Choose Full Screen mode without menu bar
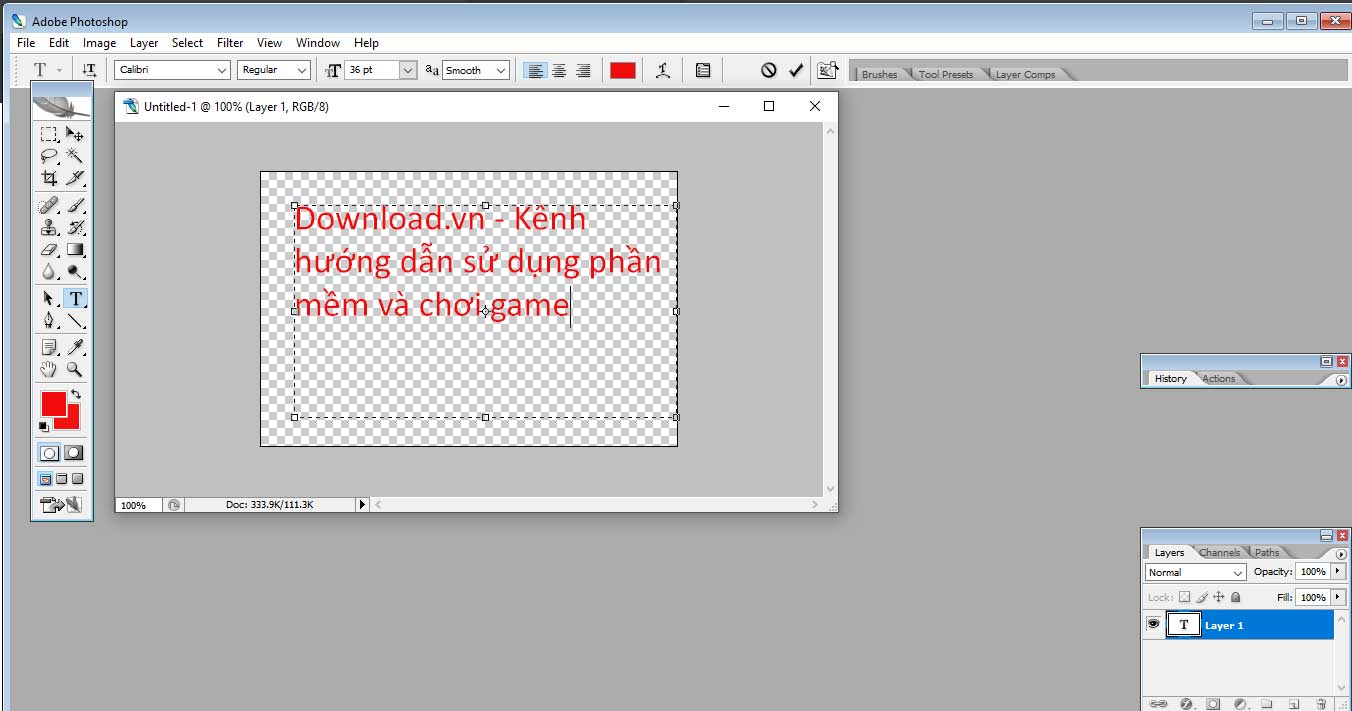 click(78, 479)
